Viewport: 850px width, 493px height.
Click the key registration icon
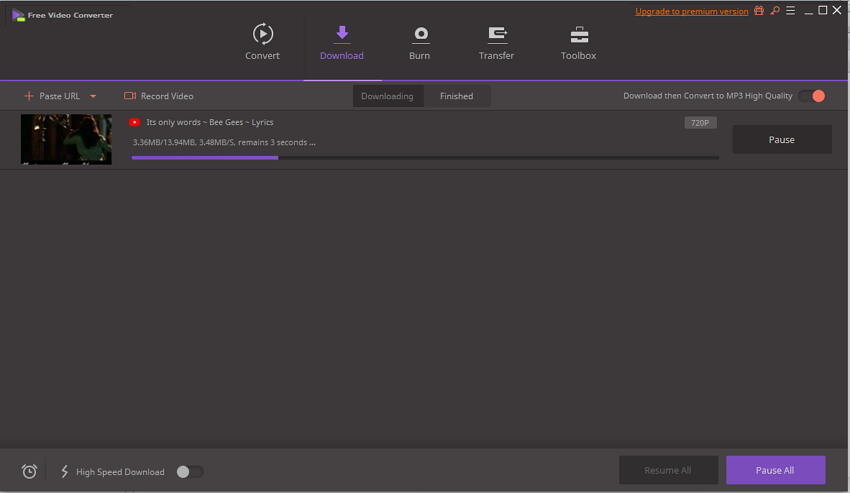coord(775,10)
